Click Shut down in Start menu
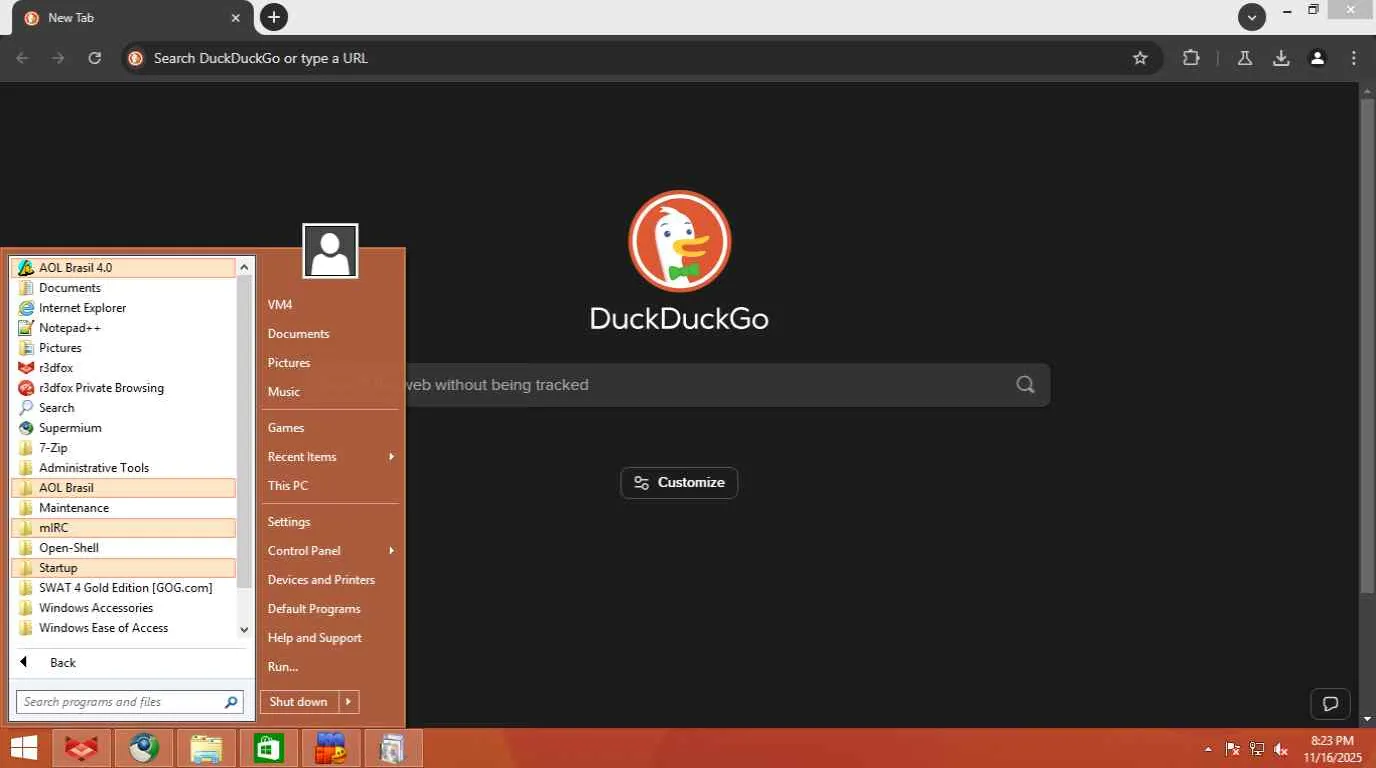 point(298,702)
